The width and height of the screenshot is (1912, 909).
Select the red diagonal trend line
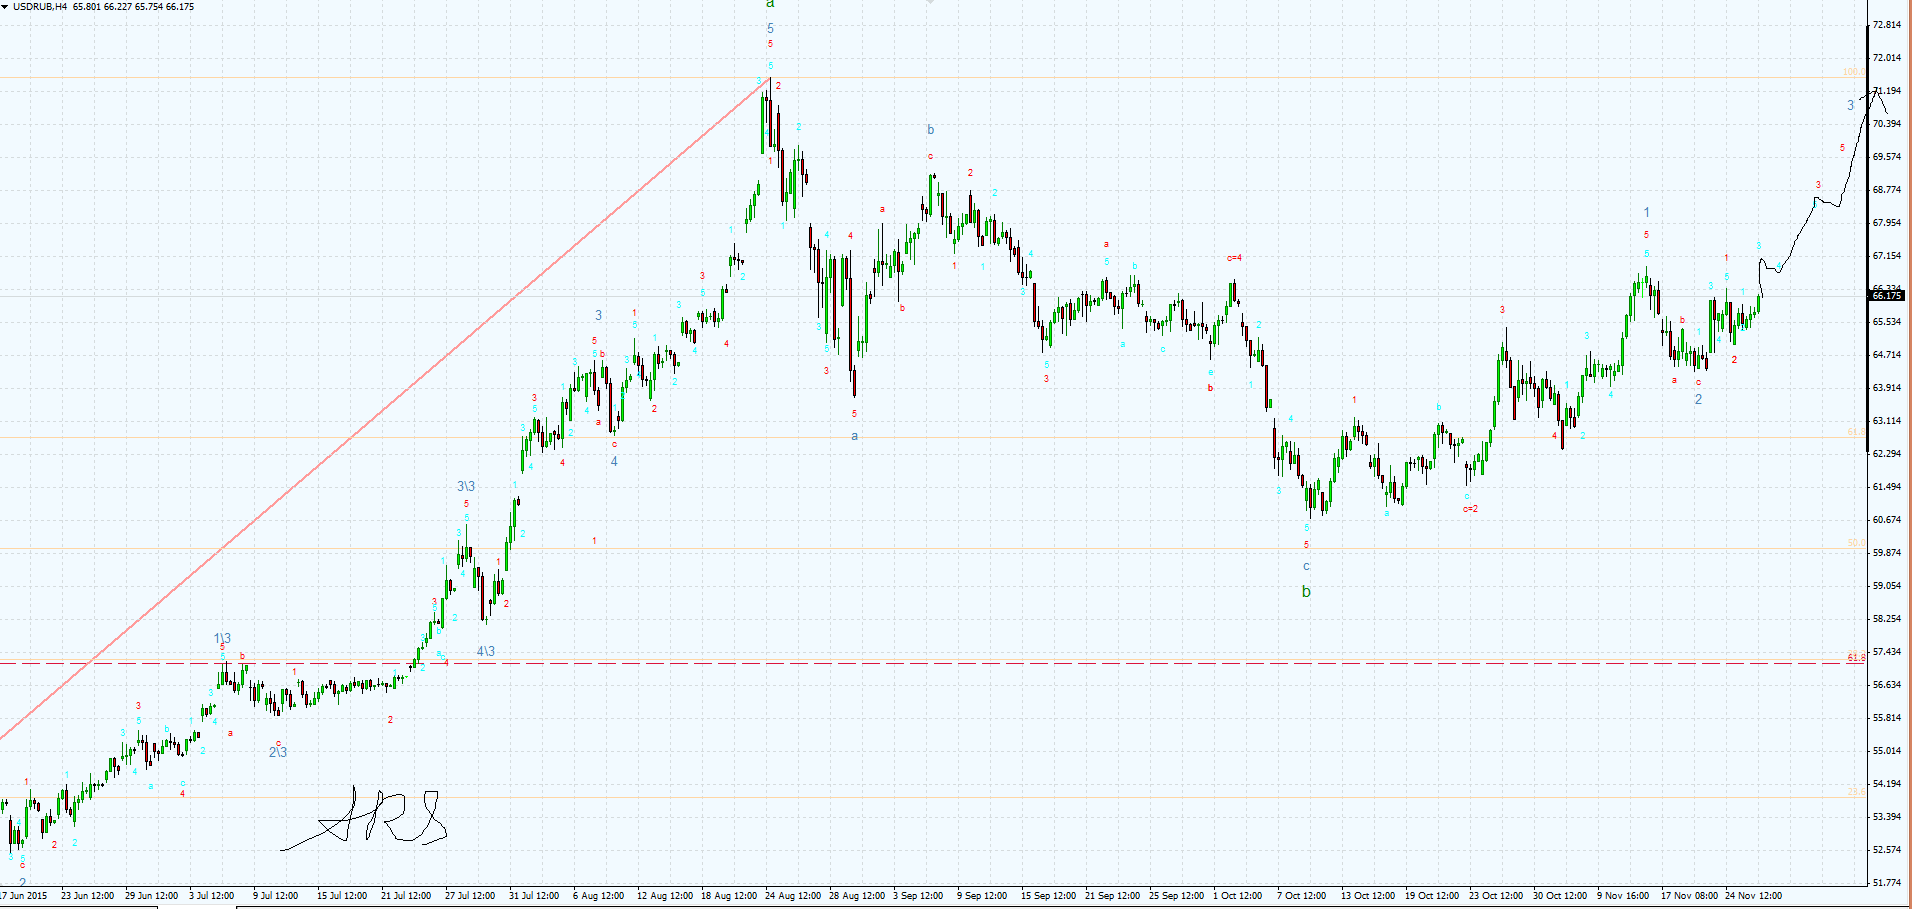pos(385,408)
